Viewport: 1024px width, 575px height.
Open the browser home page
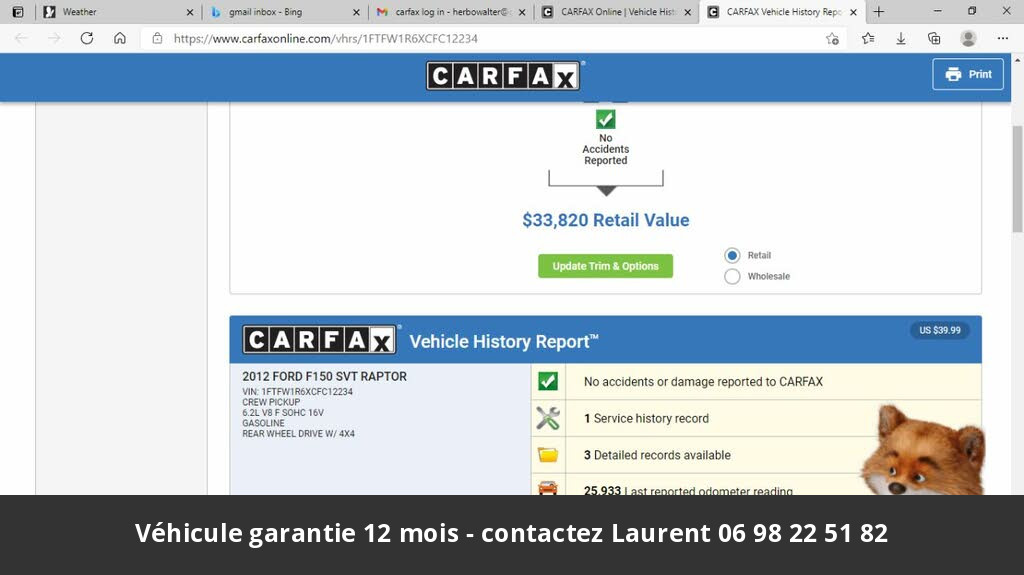[120, 39]
